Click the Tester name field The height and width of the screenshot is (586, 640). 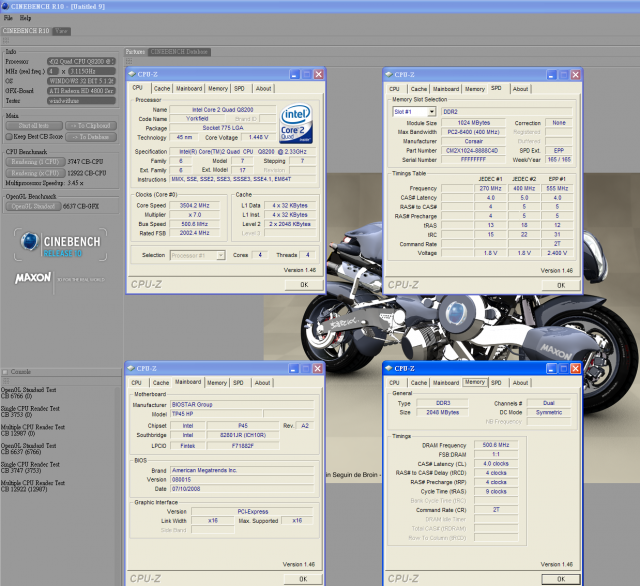(81, 101)
